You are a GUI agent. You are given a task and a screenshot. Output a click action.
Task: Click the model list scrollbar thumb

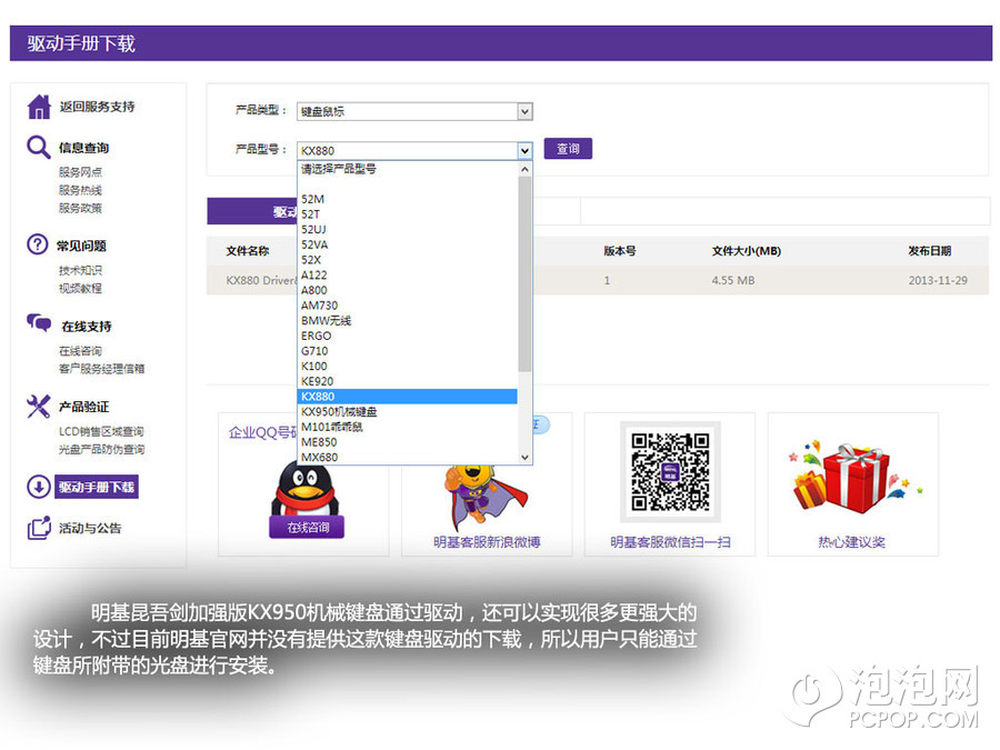tap(524, 274)
